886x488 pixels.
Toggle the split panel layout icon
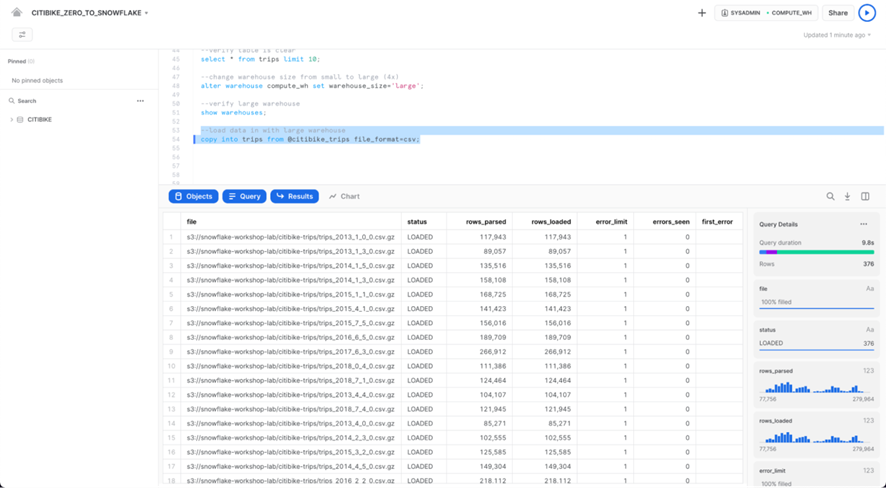865,197
